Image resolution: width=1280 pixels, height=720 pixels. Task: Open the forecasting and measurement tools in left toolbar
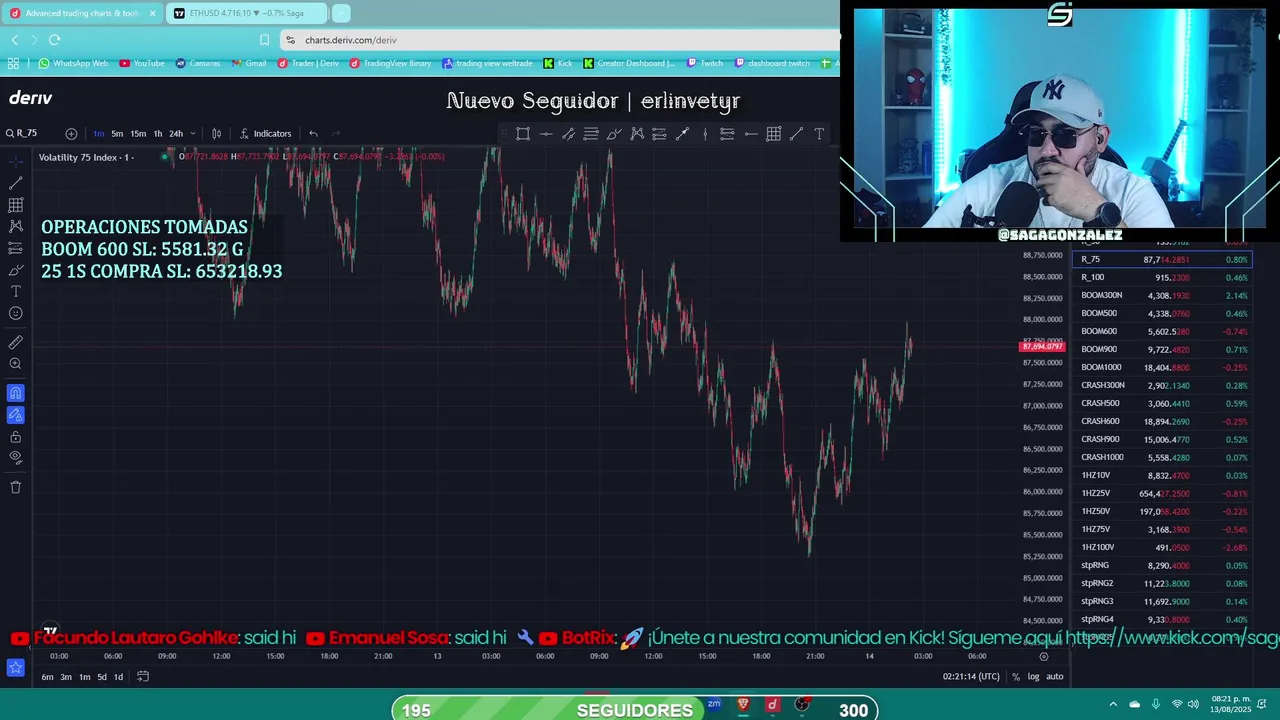pyautogui.click(x=16, y=248)
